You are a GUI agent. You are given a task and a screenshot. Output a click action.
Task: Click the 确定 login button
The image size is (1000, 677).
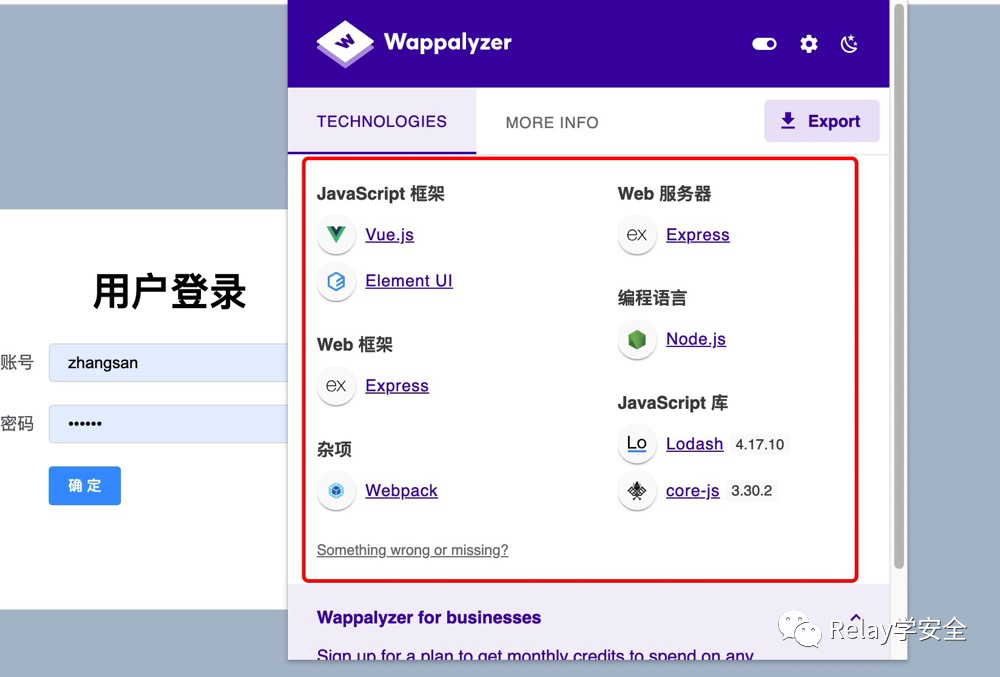[85, 486]
